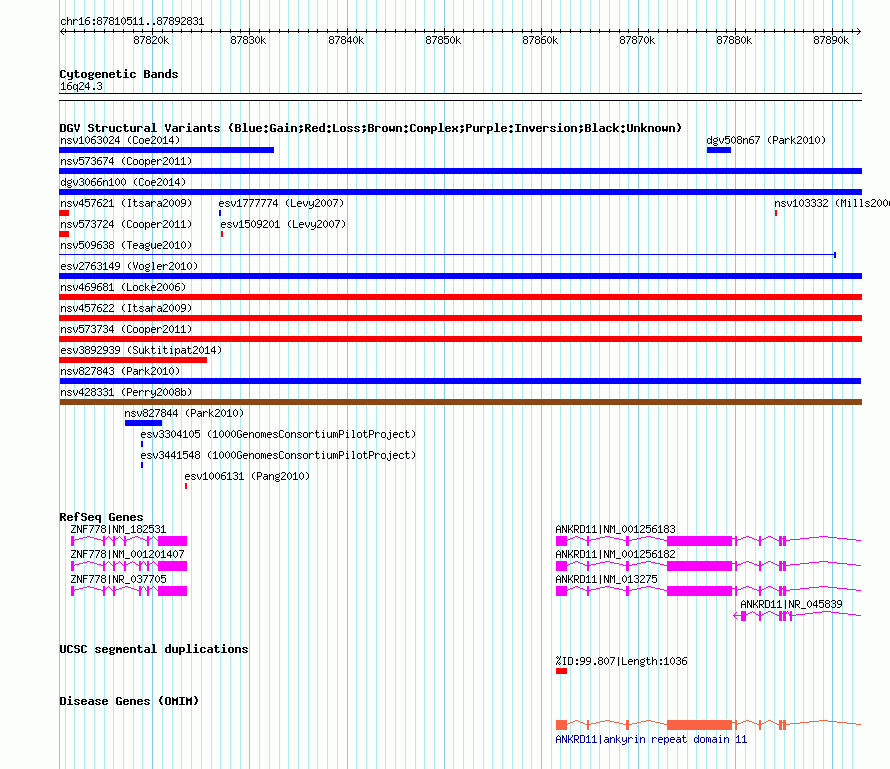Click the 87870k ruler tick label
Image resolution: width=890 pixels, height=769 pixels.
click(637, 40)
